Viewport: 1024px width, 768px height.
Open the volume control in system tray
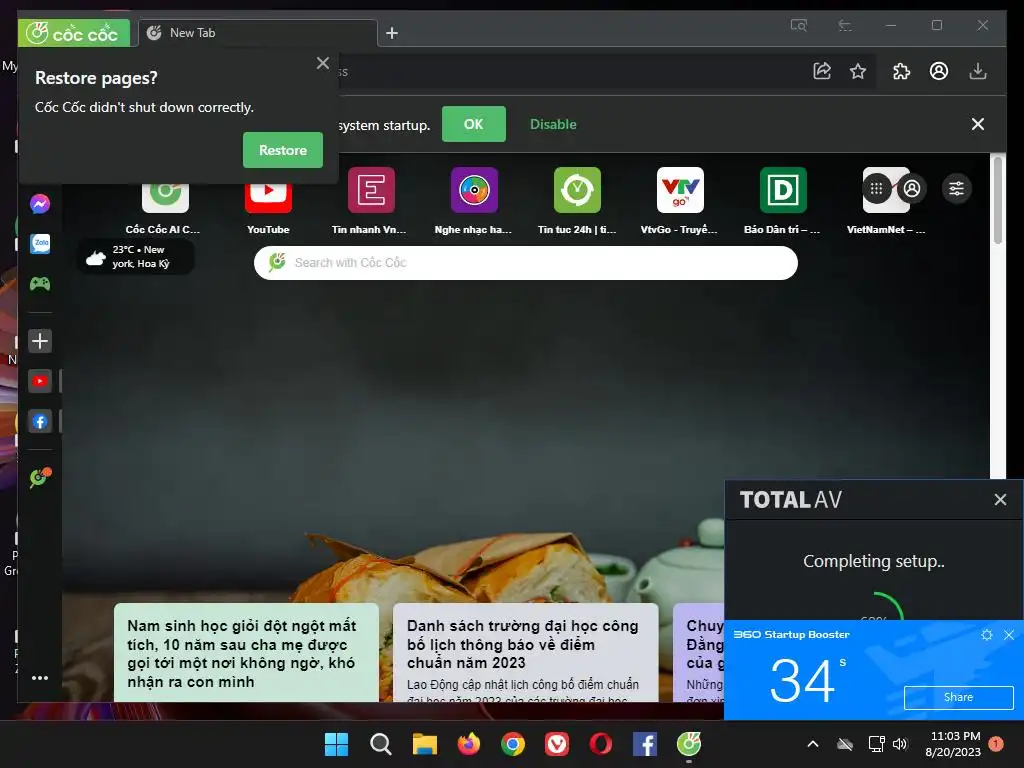coord(900,744)
